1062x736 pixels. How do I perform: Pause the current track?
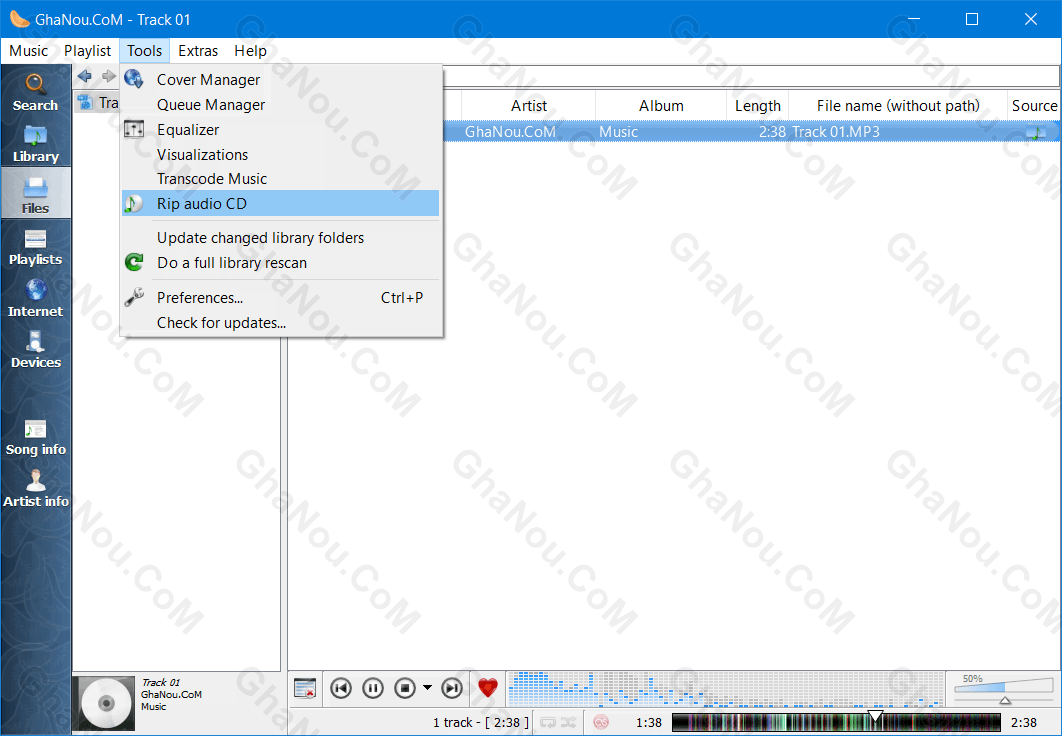[373, 688]
